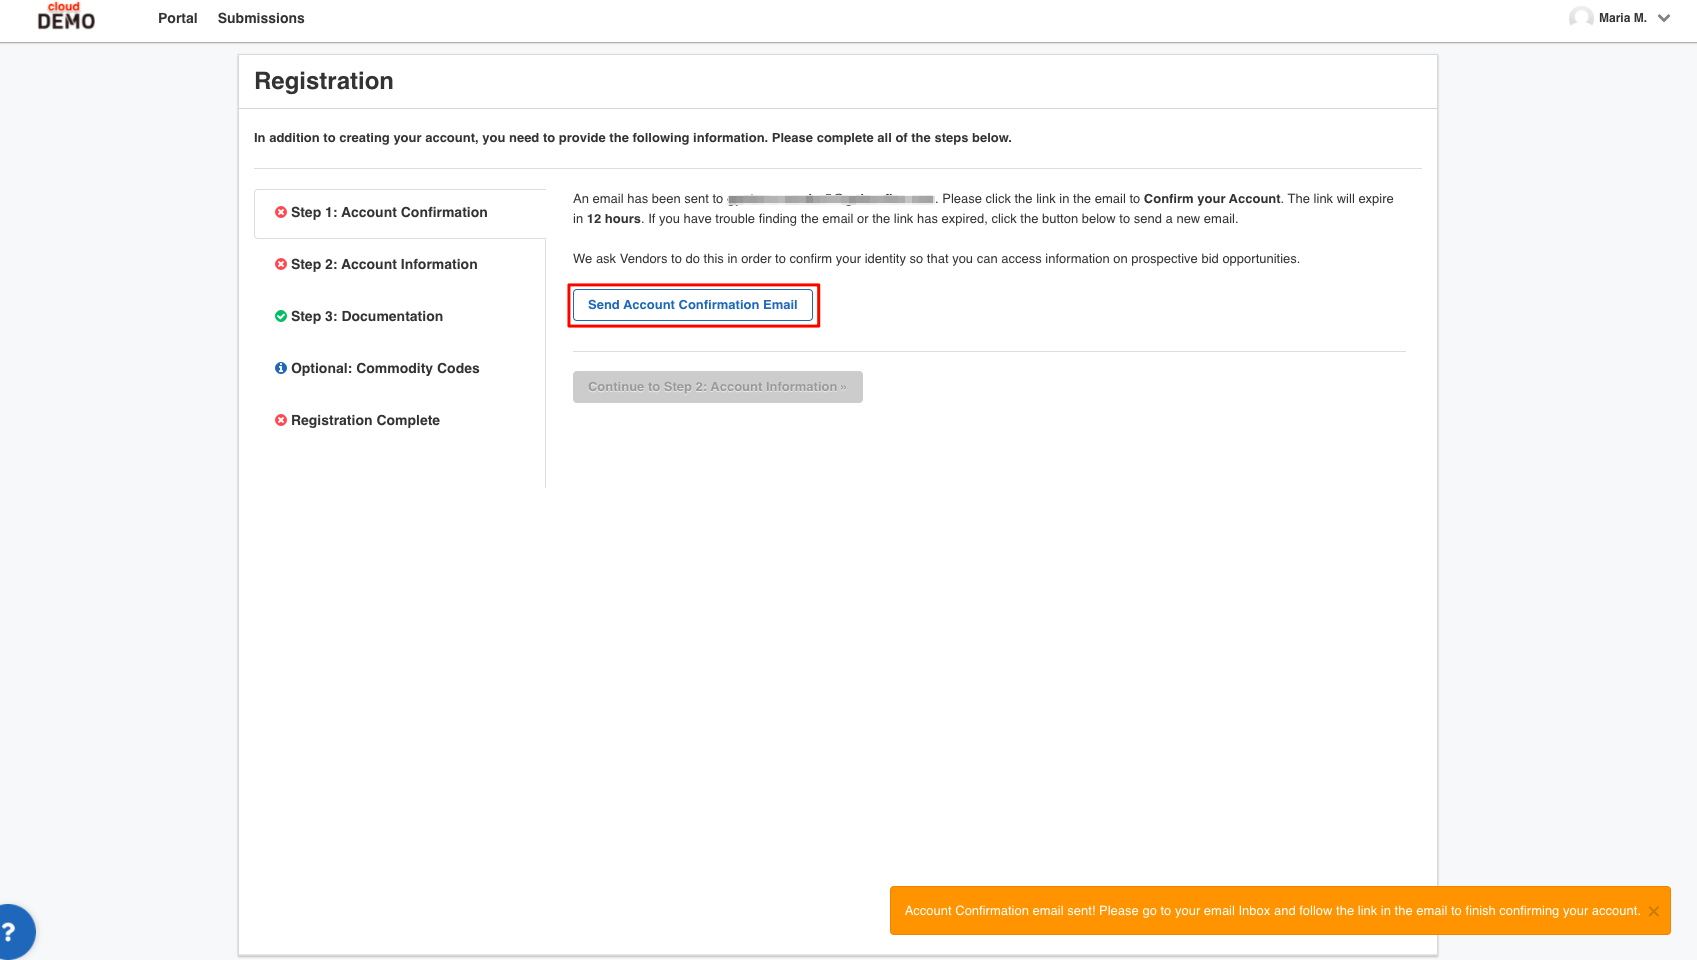This screenshot has width=1697, height=960.
Task: Select Step 3: Documentation tab
Action: point(400,316)
